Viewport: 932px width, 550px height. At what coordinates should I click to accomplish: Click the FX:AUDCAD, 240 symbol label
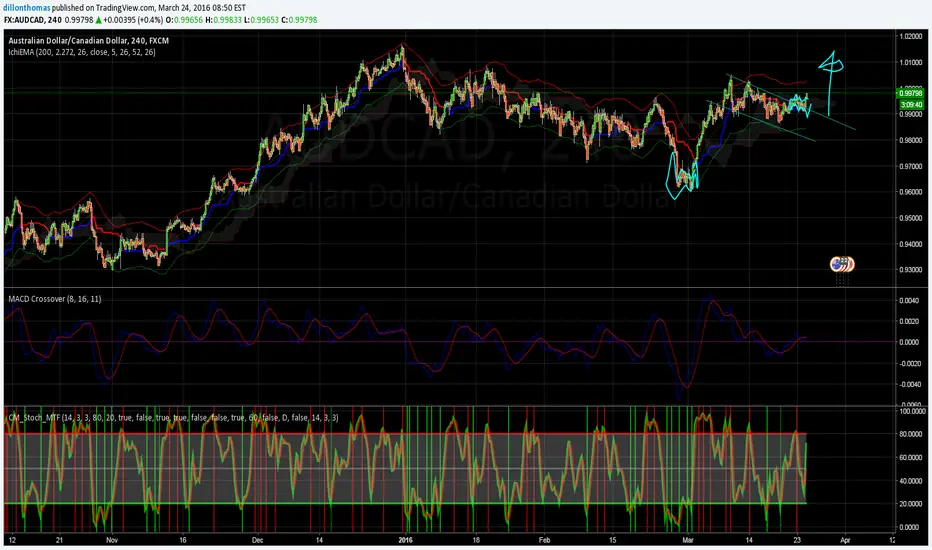point(33,20)
